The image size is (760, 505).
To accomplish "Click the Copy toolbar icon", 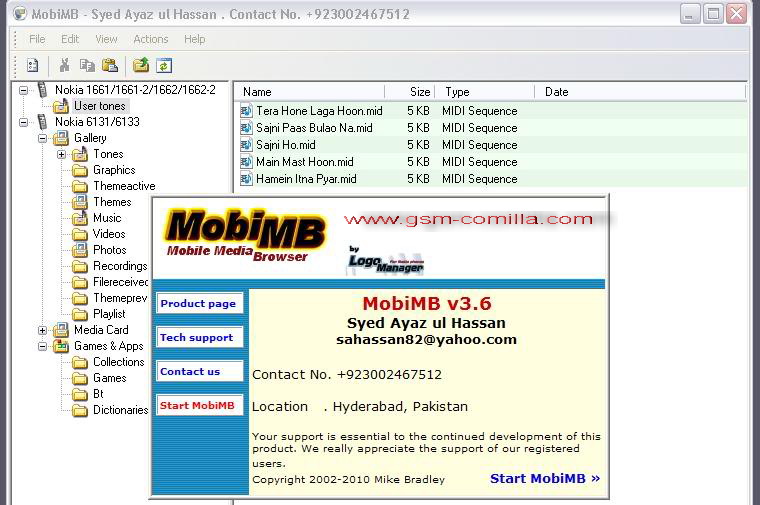I will click(x=87, y=65).
